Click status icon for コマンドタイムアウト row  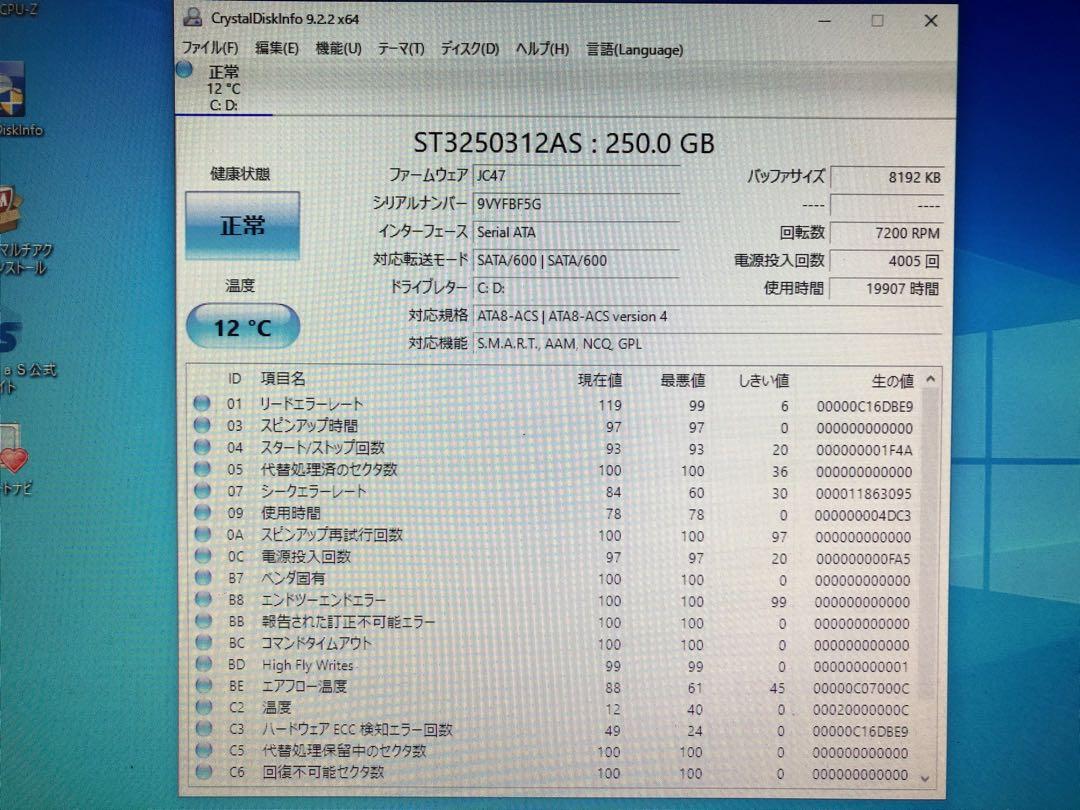point(203,642)
